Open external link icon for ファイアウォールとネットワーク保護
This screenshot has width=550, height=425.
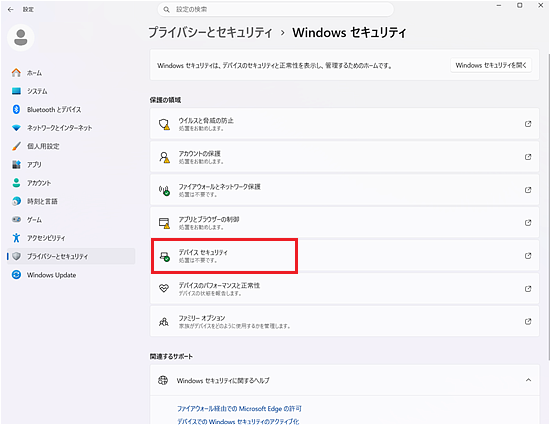[528, 190]
